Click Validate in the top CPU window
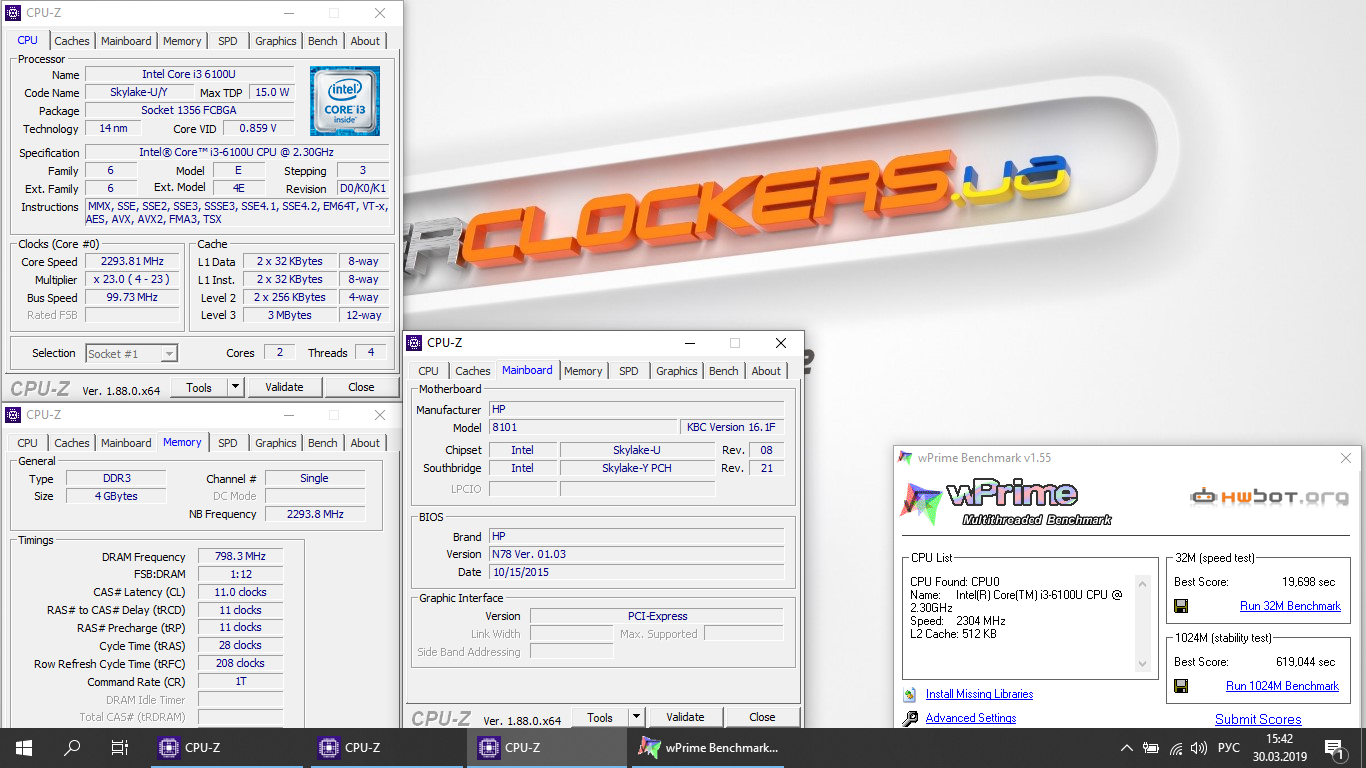The width and height of the screenshot is (1366, 768). [x=284, y=387]
